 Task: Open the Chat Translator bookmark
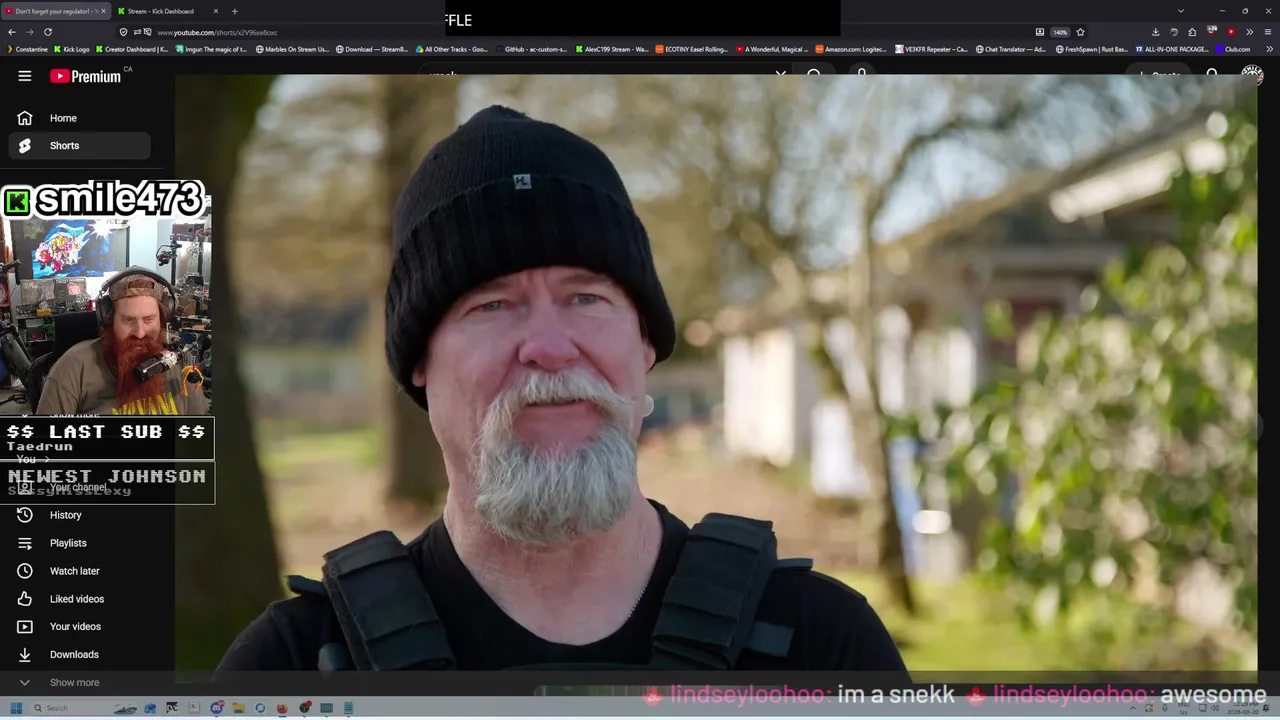(x=1011, y=49)
